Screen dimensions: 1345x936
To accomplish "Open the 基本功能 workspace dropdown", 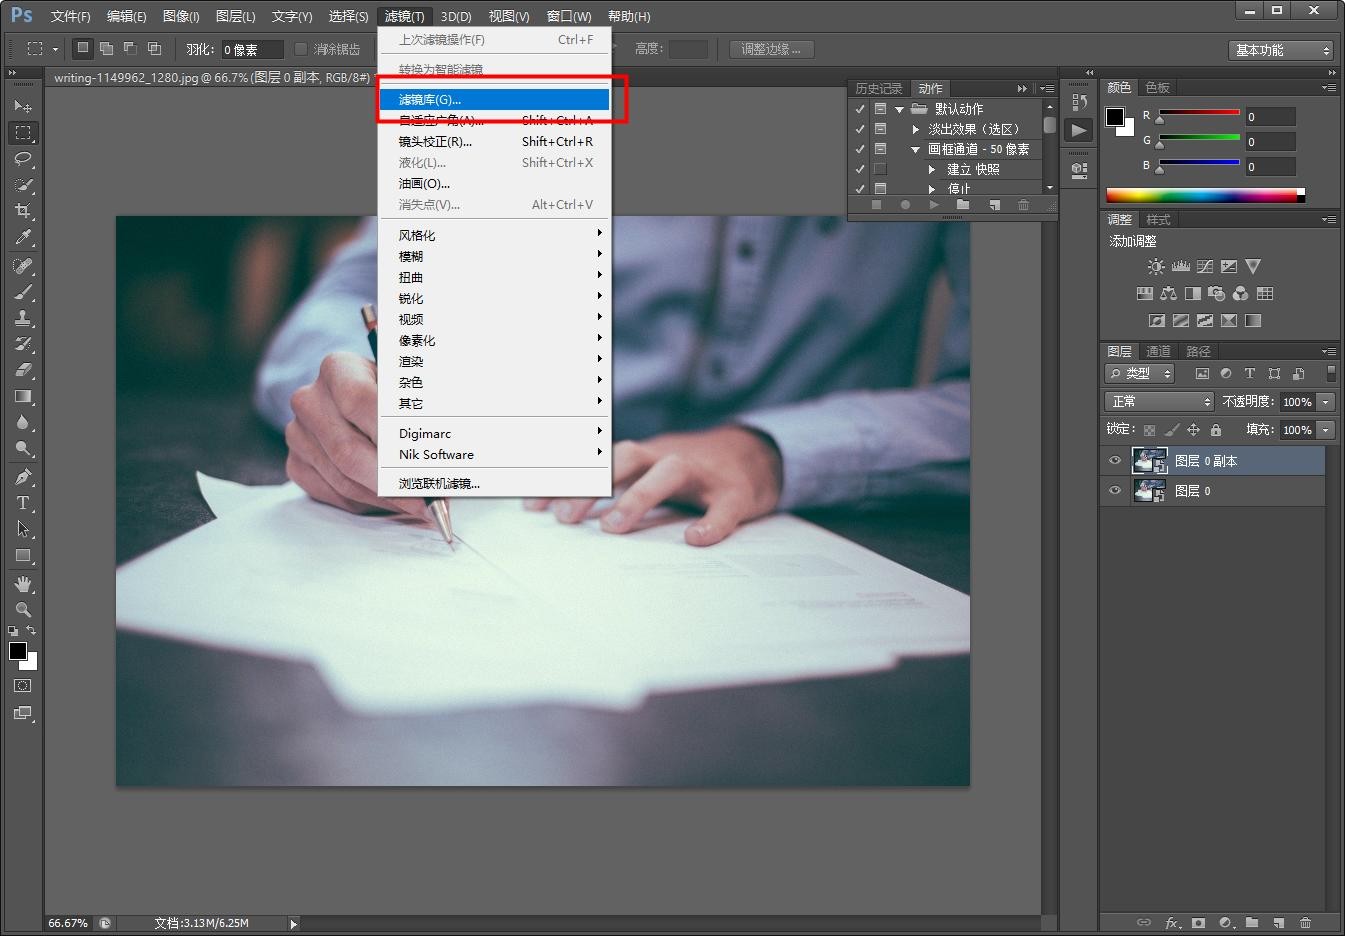I will [1281, 50].
